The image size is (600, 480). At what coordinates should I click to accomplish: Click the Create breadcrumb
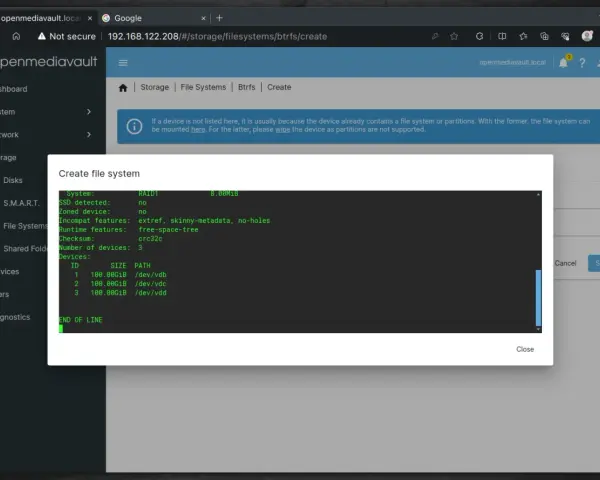[279, 87]
